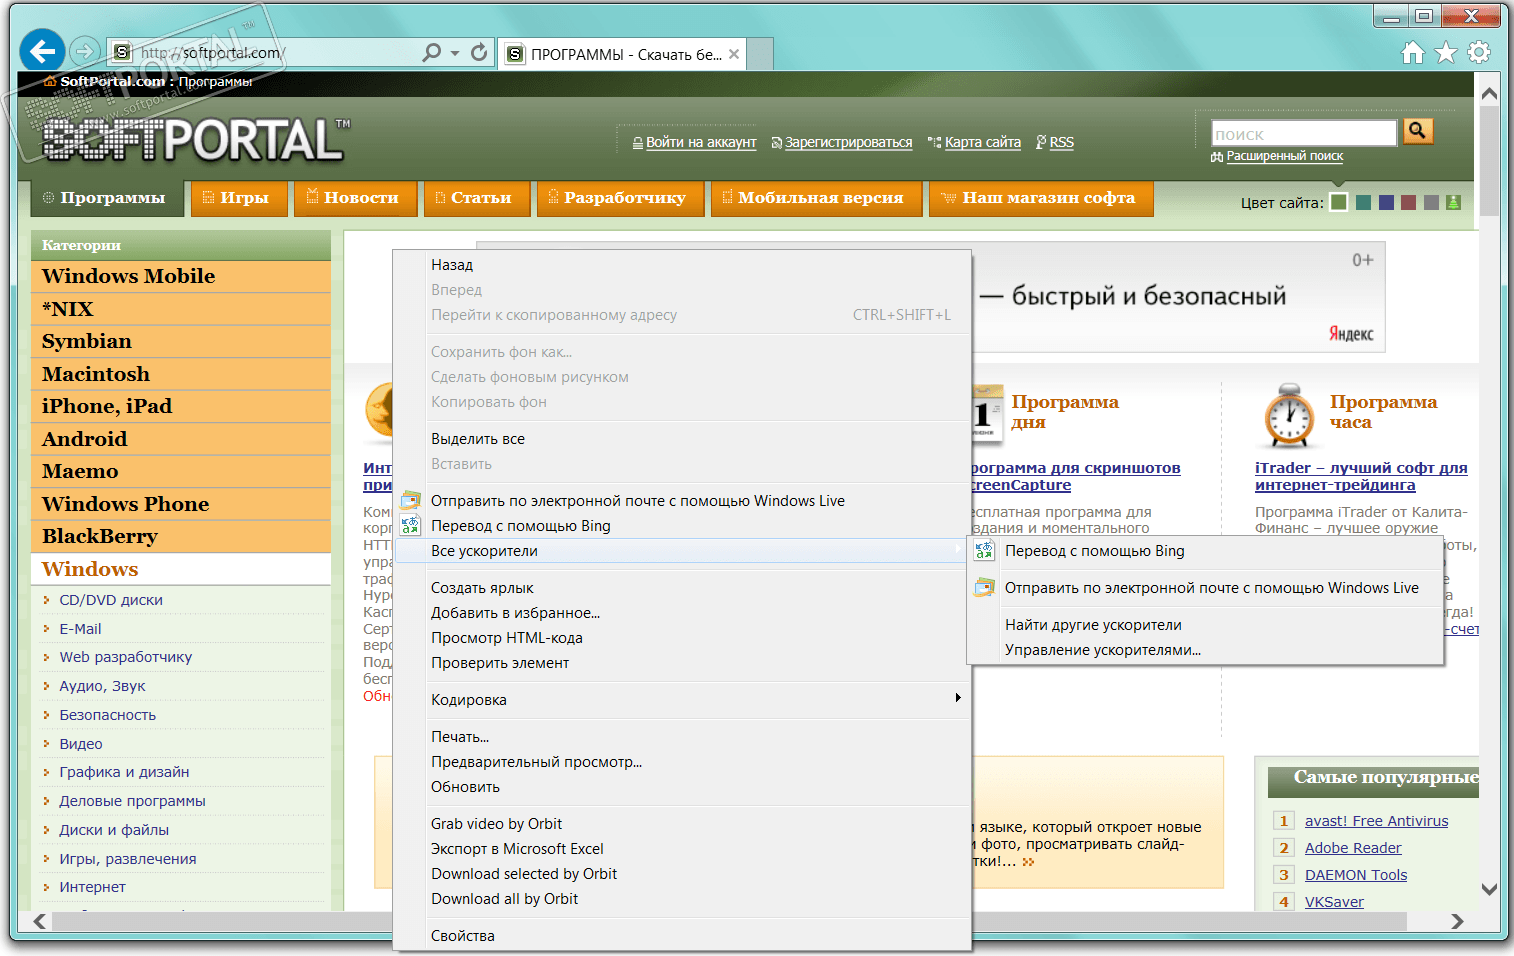Open the Наш магазин софта tab

point(1041,198)
